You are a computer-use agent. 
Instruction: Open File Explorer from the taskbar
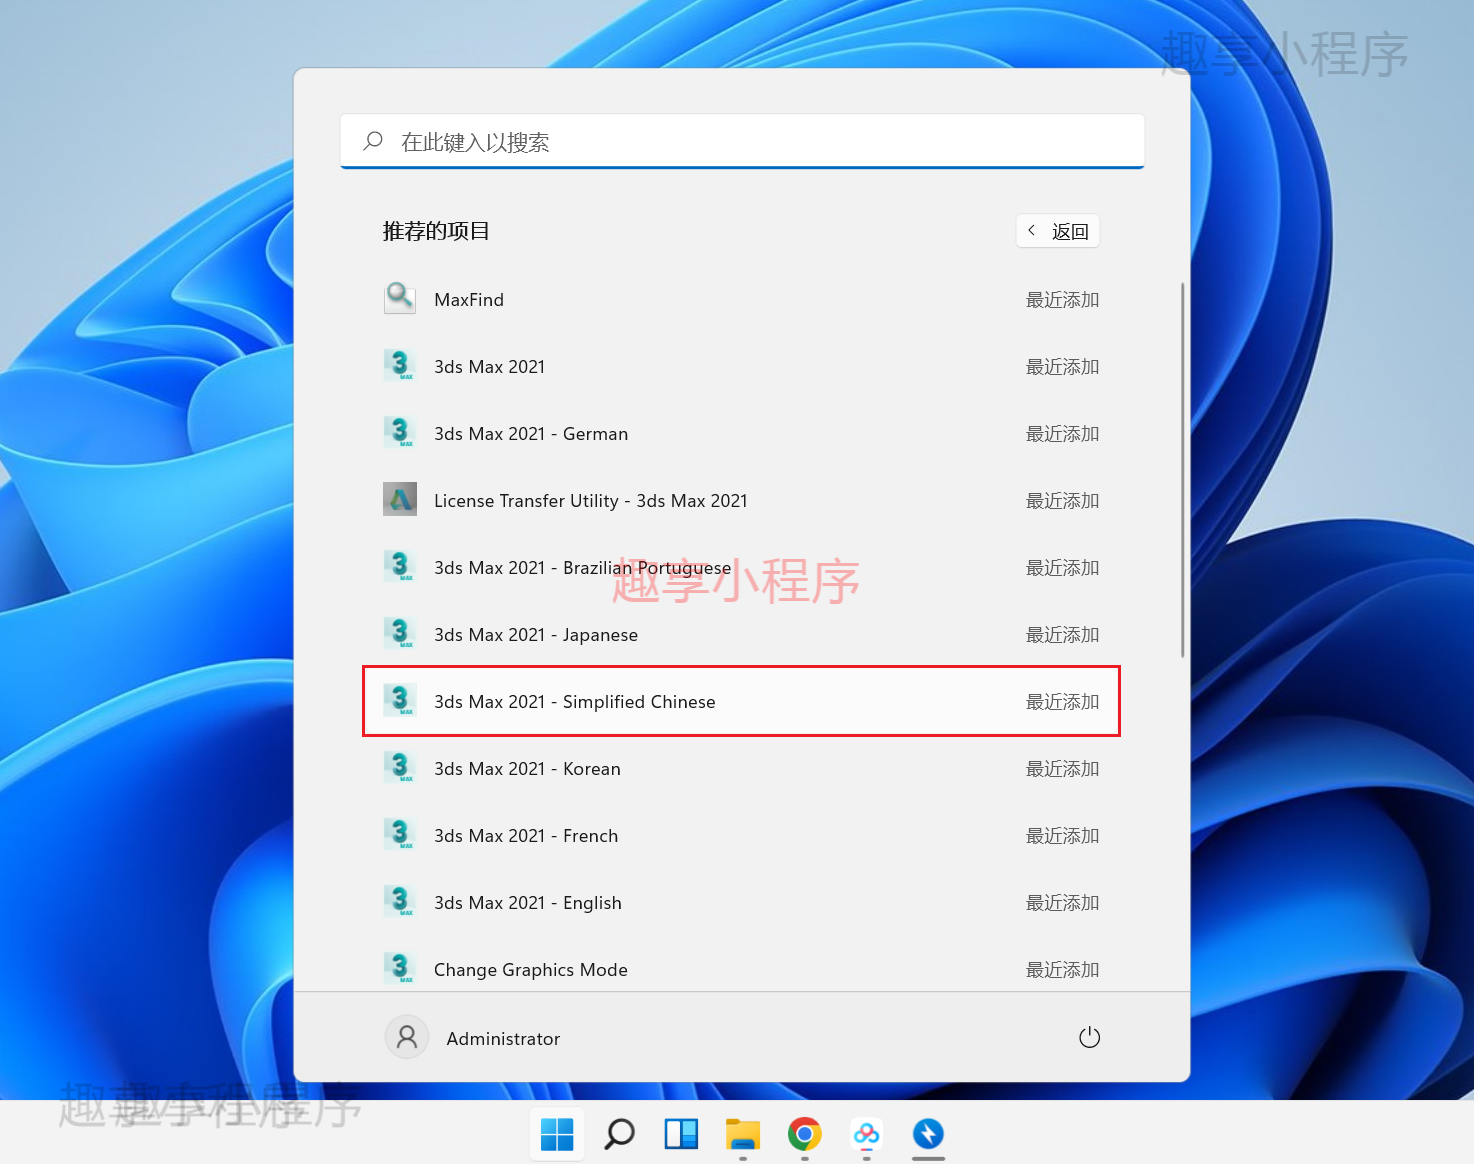(x=743, y=1134)
